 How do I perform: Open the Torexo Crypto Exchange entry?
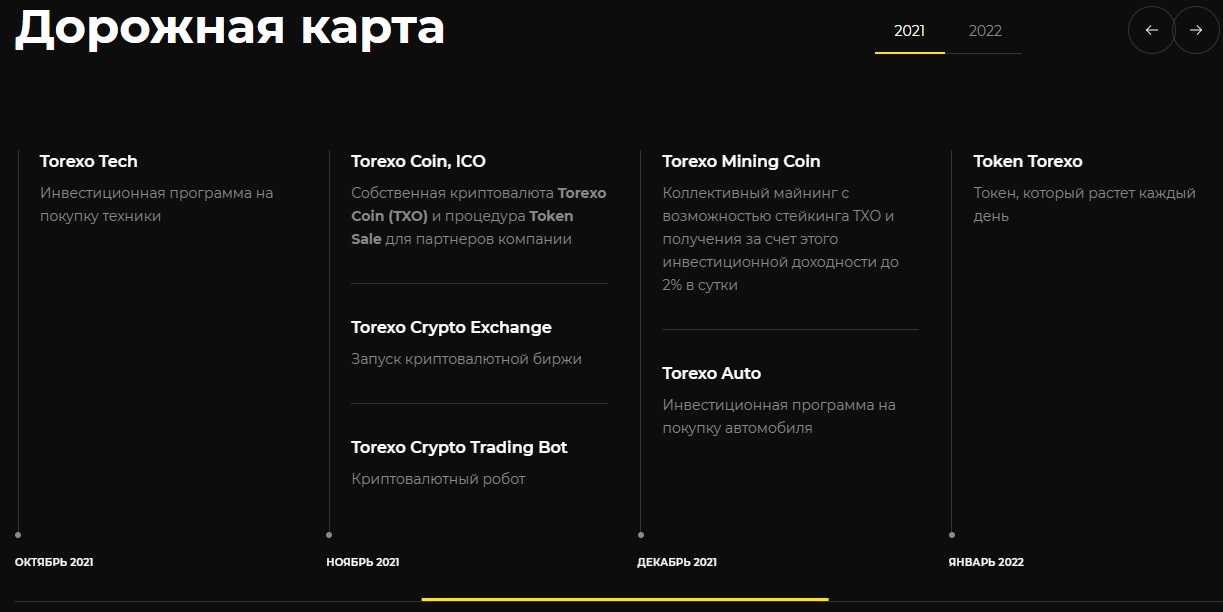451,327
